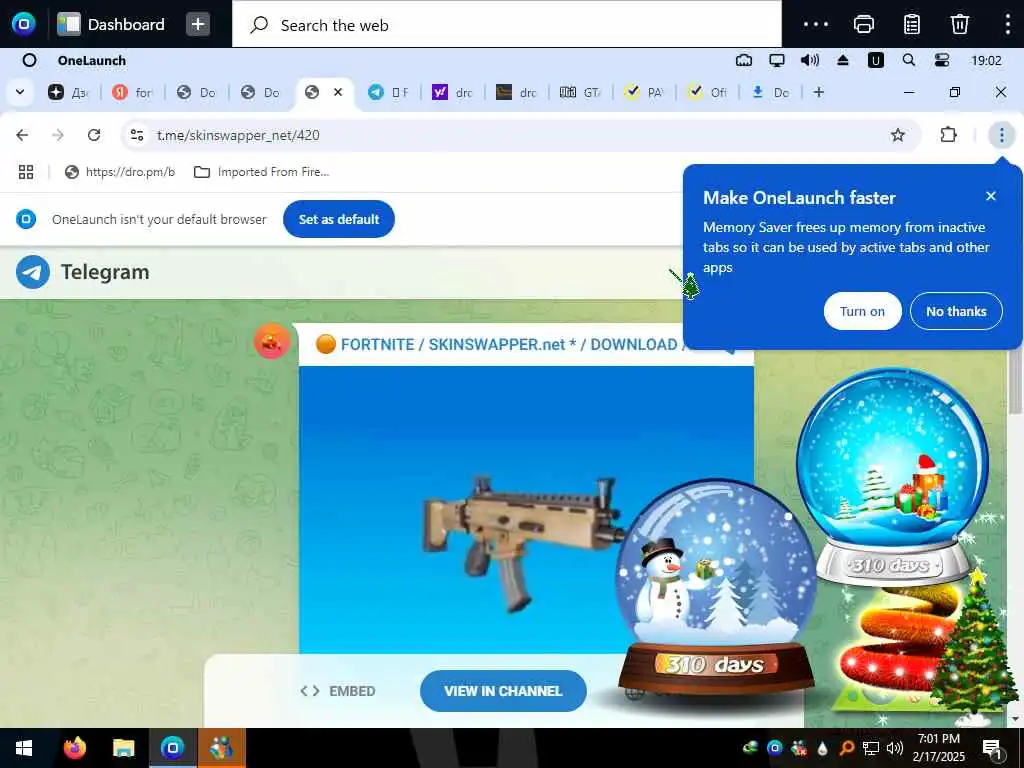Switch to the 'PA' checkmark tab
1024x768 pixels.
(x=644, y=93)
